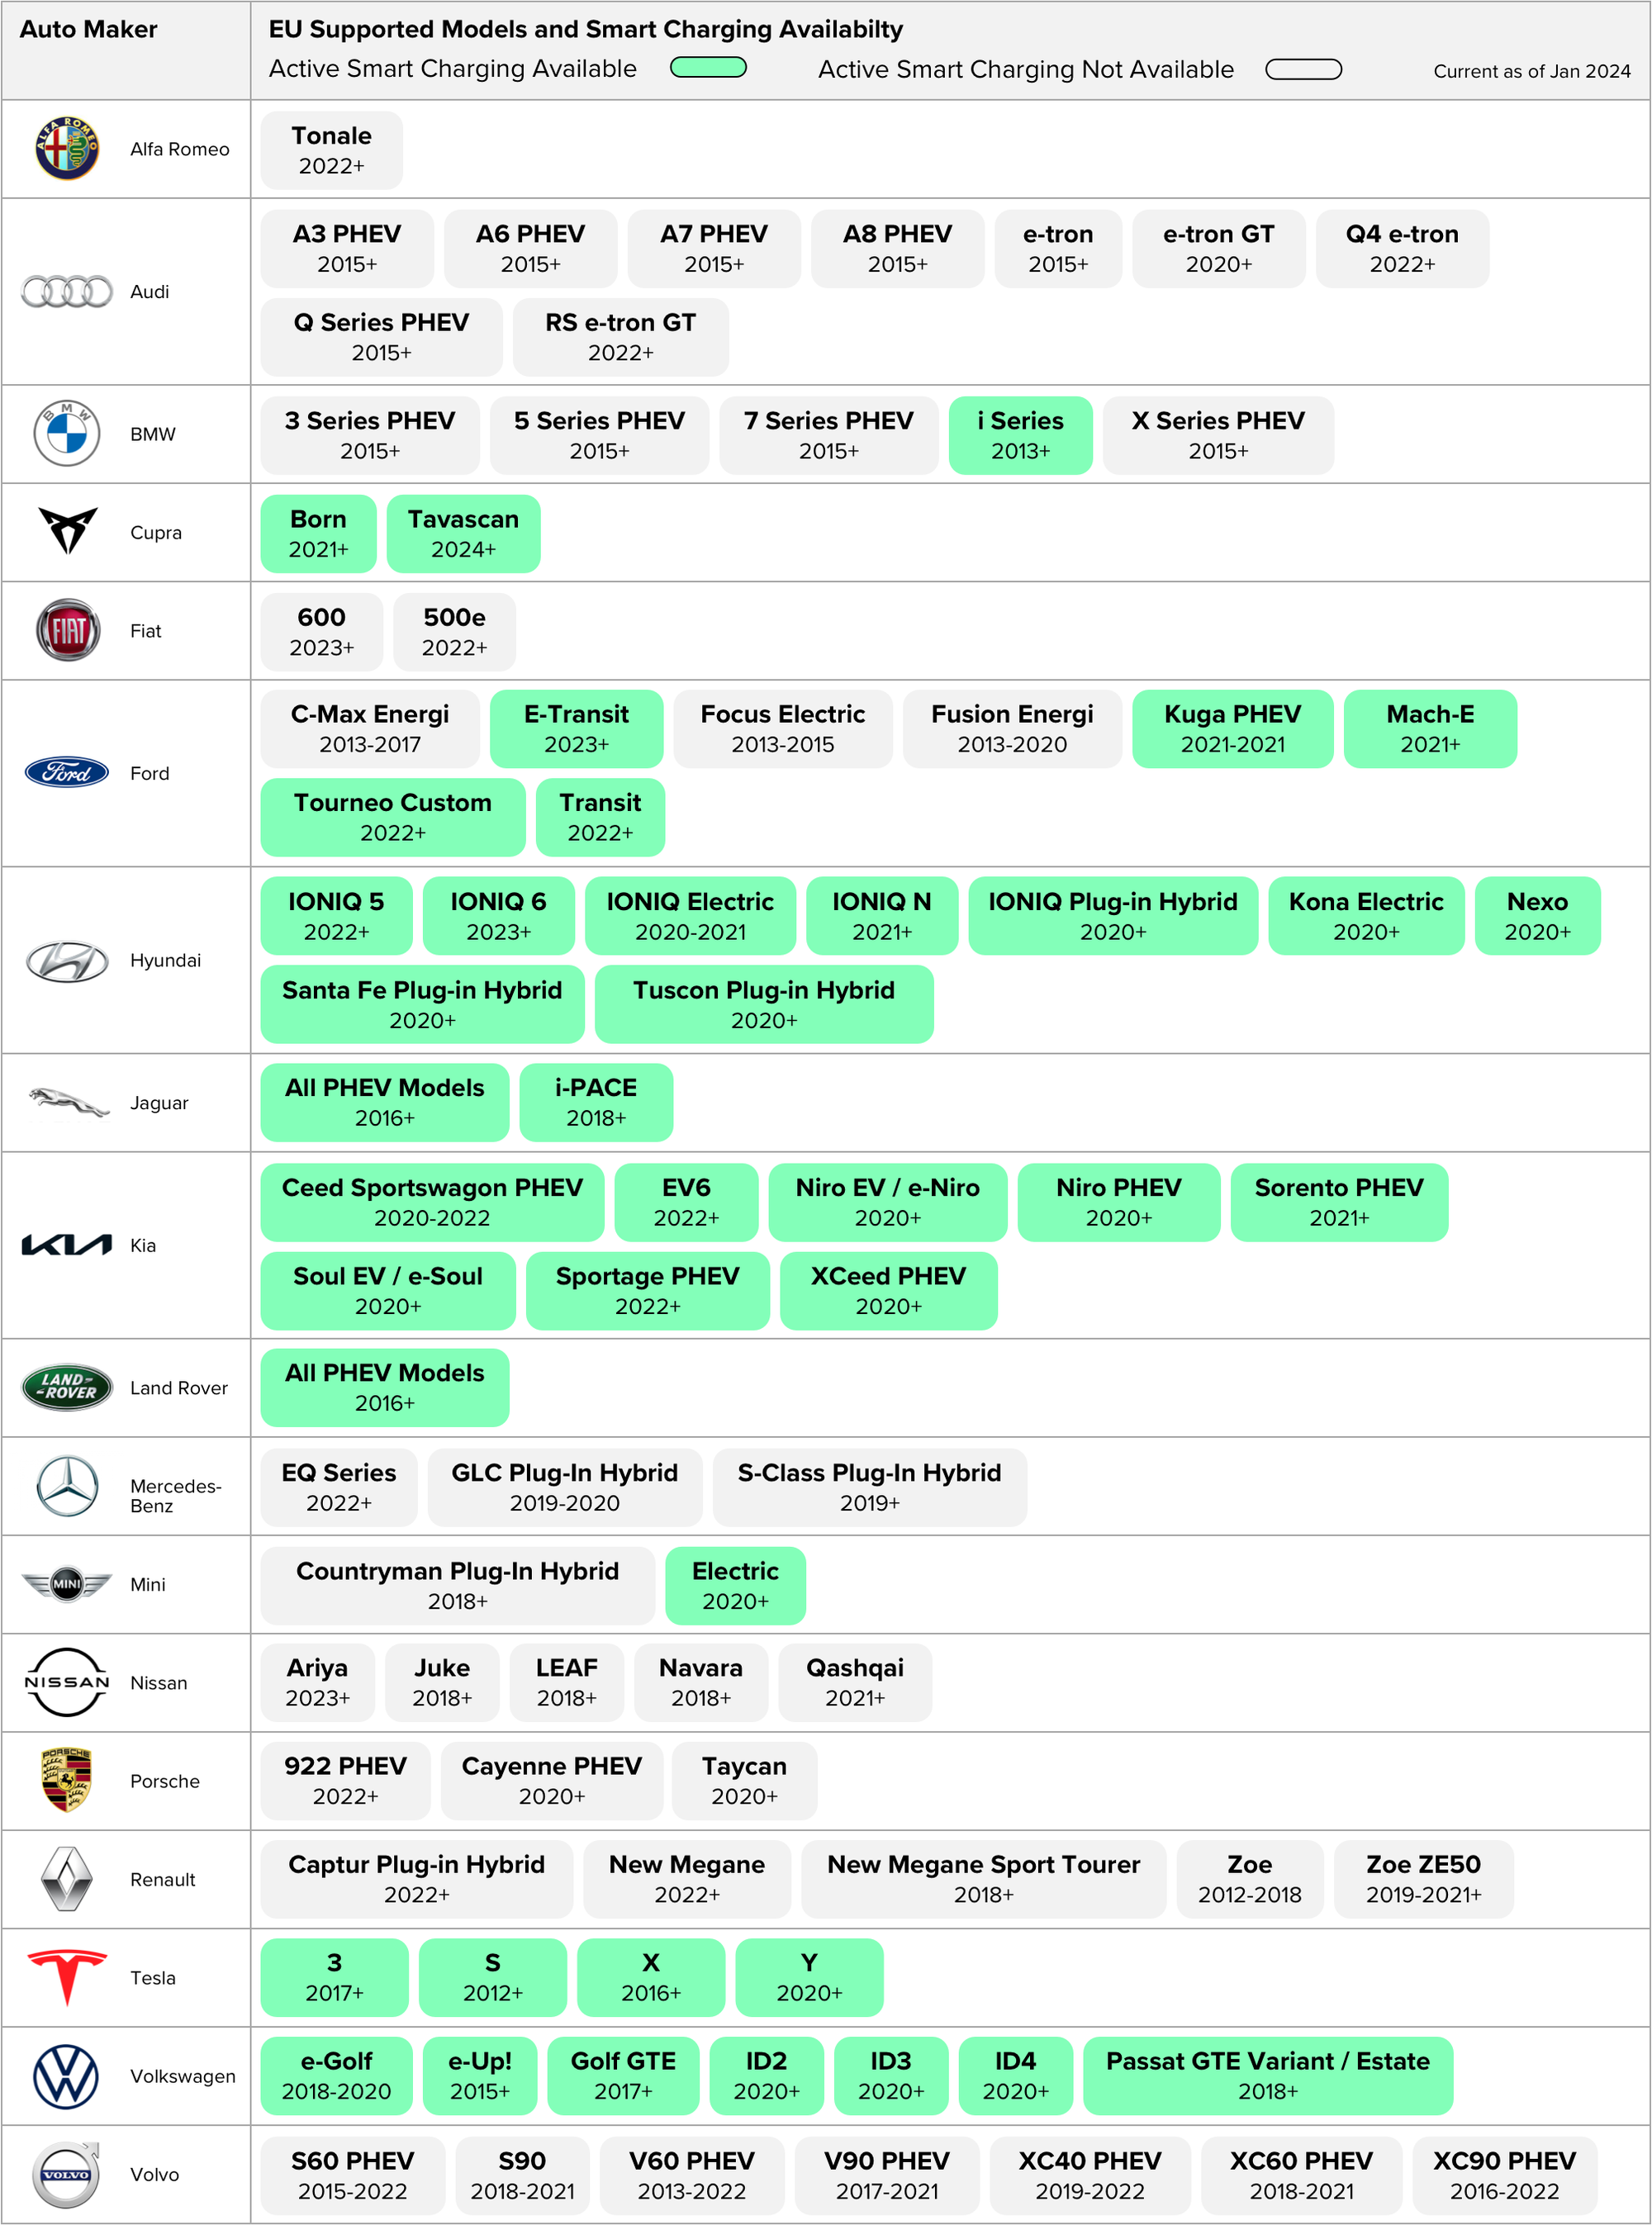This screenshot has width=1652, height=2225.
Task: Select the Tesla Model Y 2020+ tile
Action: (809, 1977)
